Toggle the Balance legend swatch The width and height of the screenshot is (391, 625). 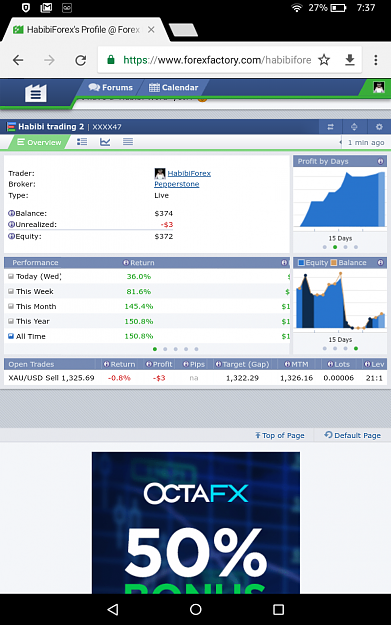click(x=334, y=263)
